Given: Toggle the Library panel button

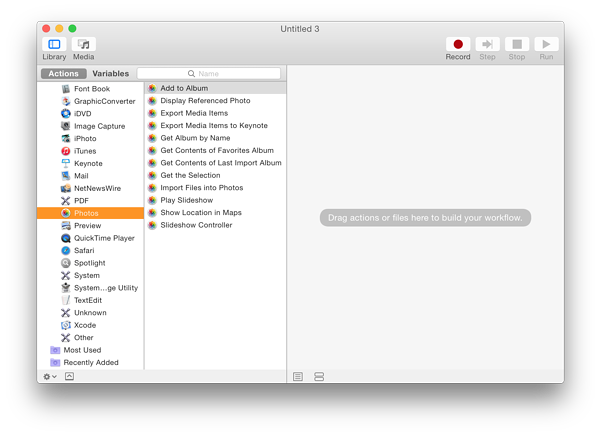Looking at the screenshot, I should [54, 44].
